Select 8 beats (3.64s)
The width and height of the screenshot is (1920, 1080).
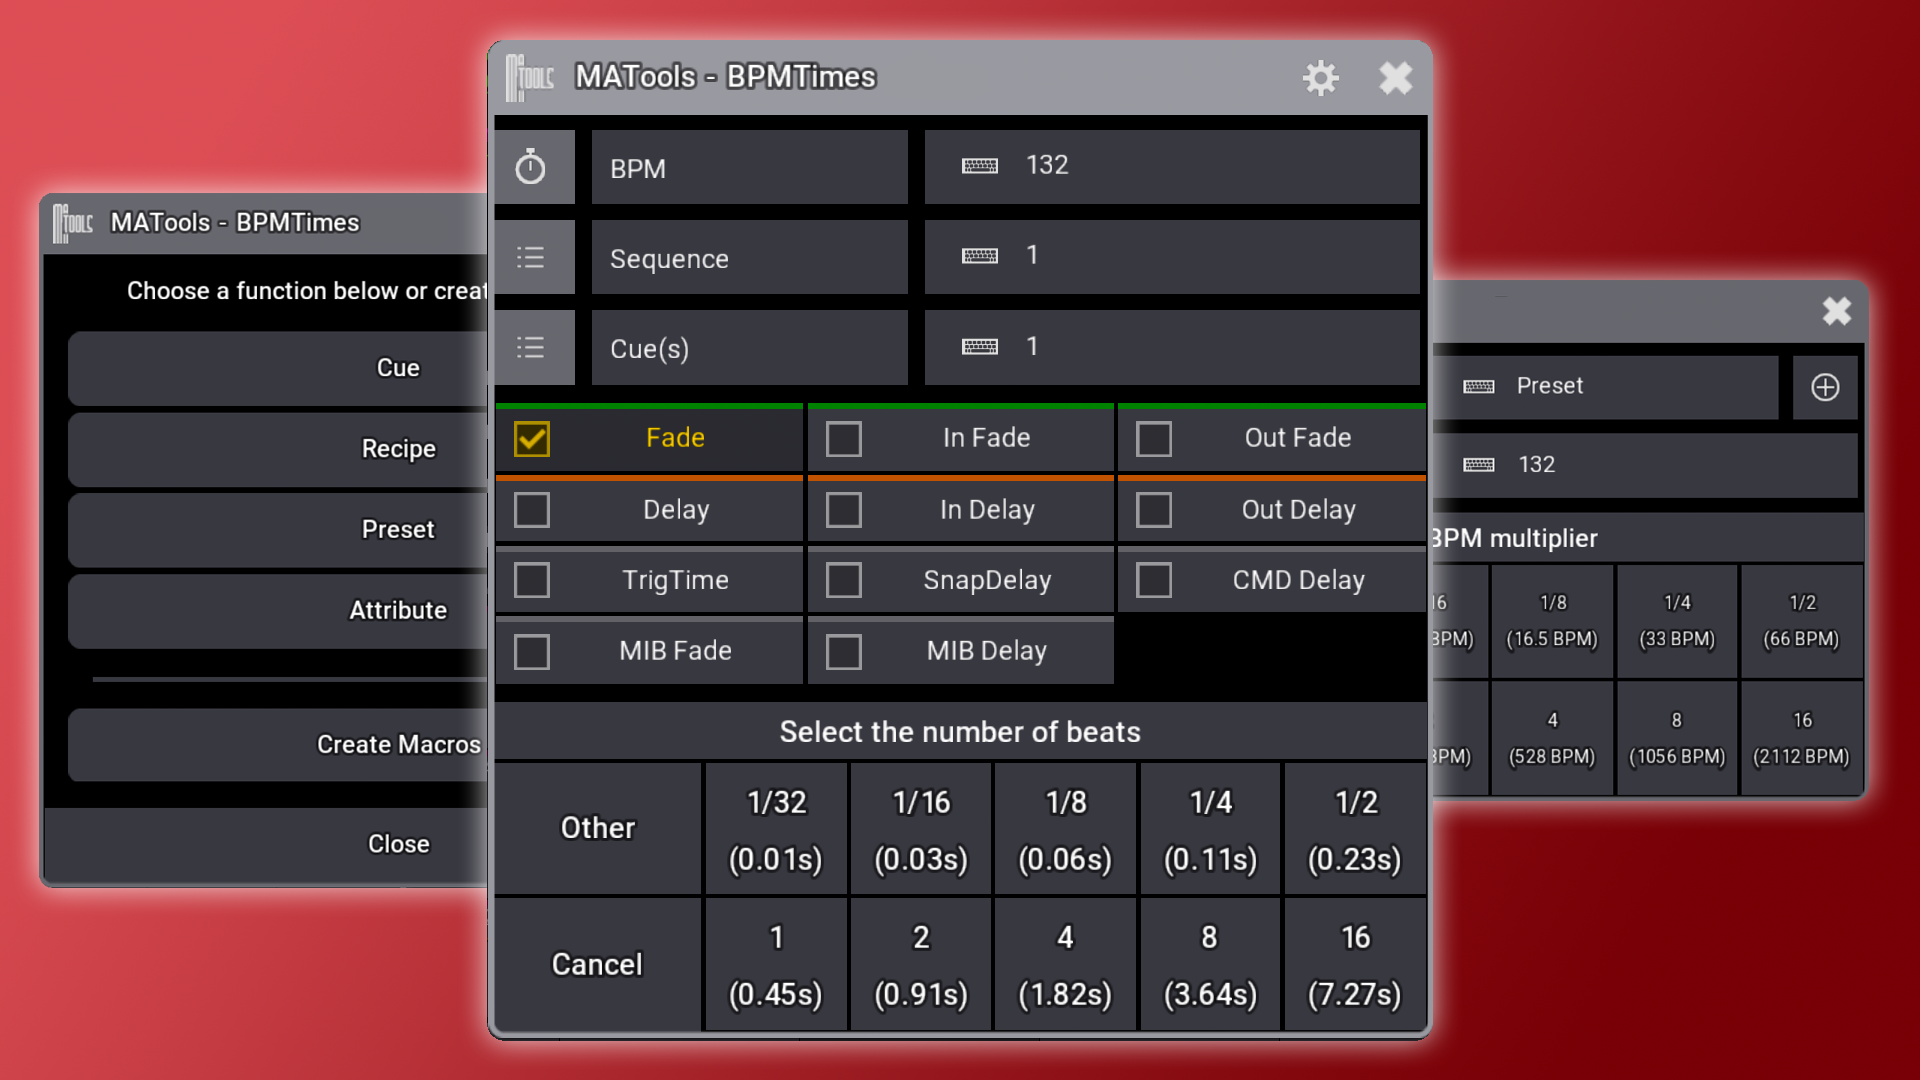(1210, 964)
